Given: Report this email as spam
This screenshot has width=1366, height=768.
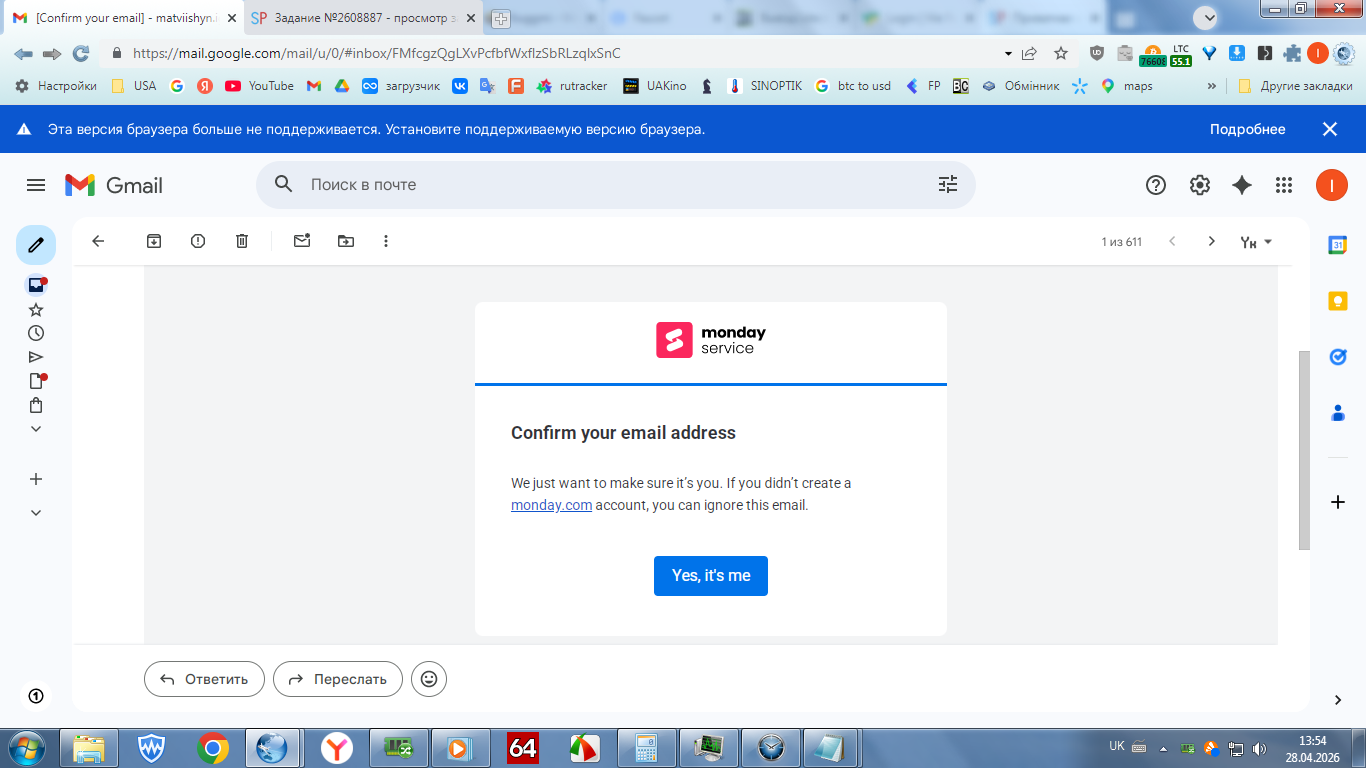Looking at the screenshot, I should pyautogui.click(x=198, y=241).
